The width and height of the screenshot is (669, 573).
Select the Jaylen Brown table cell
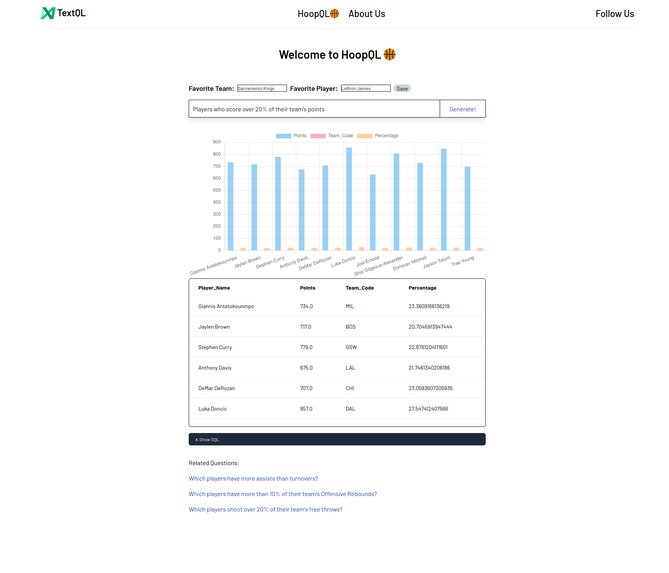coord(214,327)
